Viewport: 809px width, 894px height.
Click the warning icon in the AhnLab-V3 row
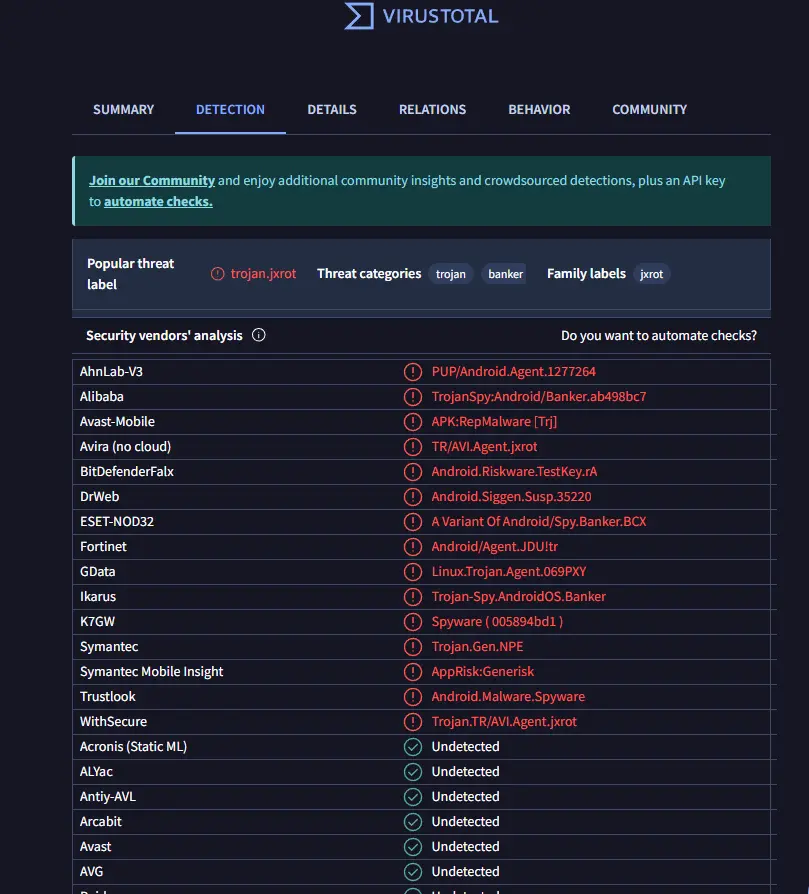[413, 372]
